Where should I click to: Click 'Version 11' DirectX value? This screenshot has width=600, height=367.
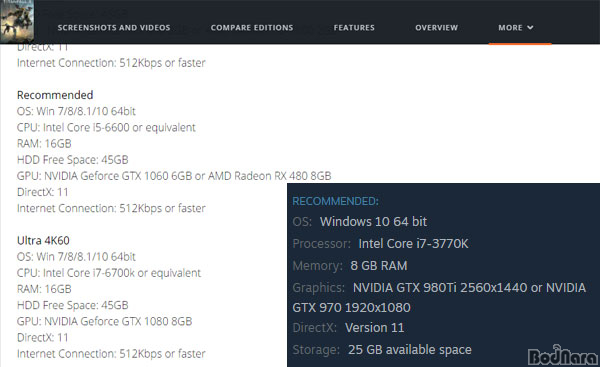point(374,328)
